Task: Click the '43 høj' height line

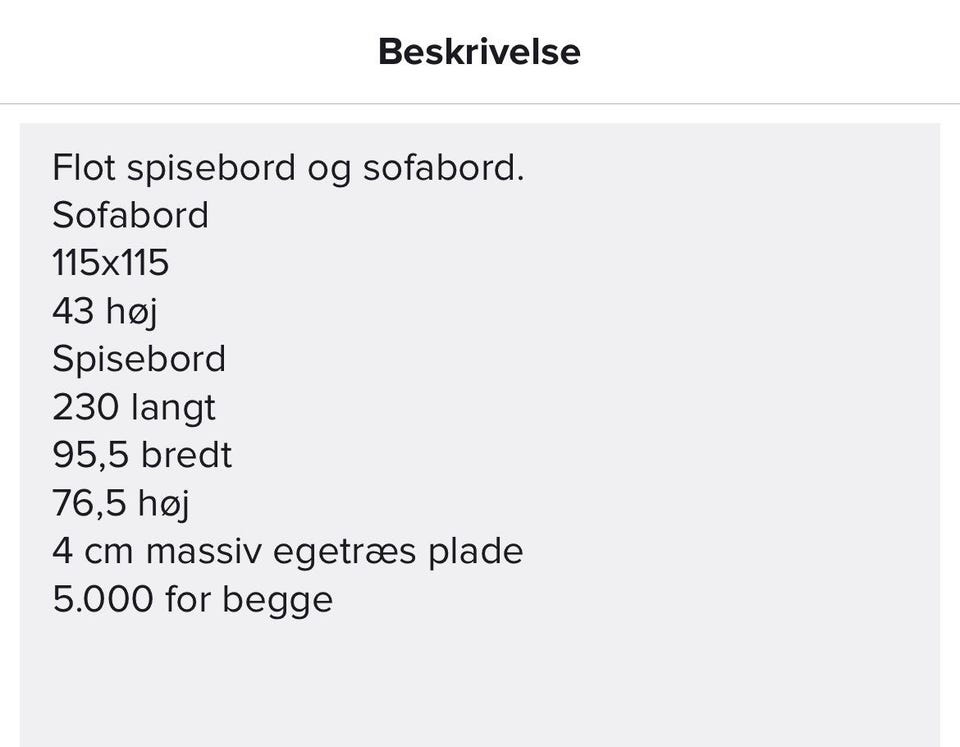Action: [105, 311]
